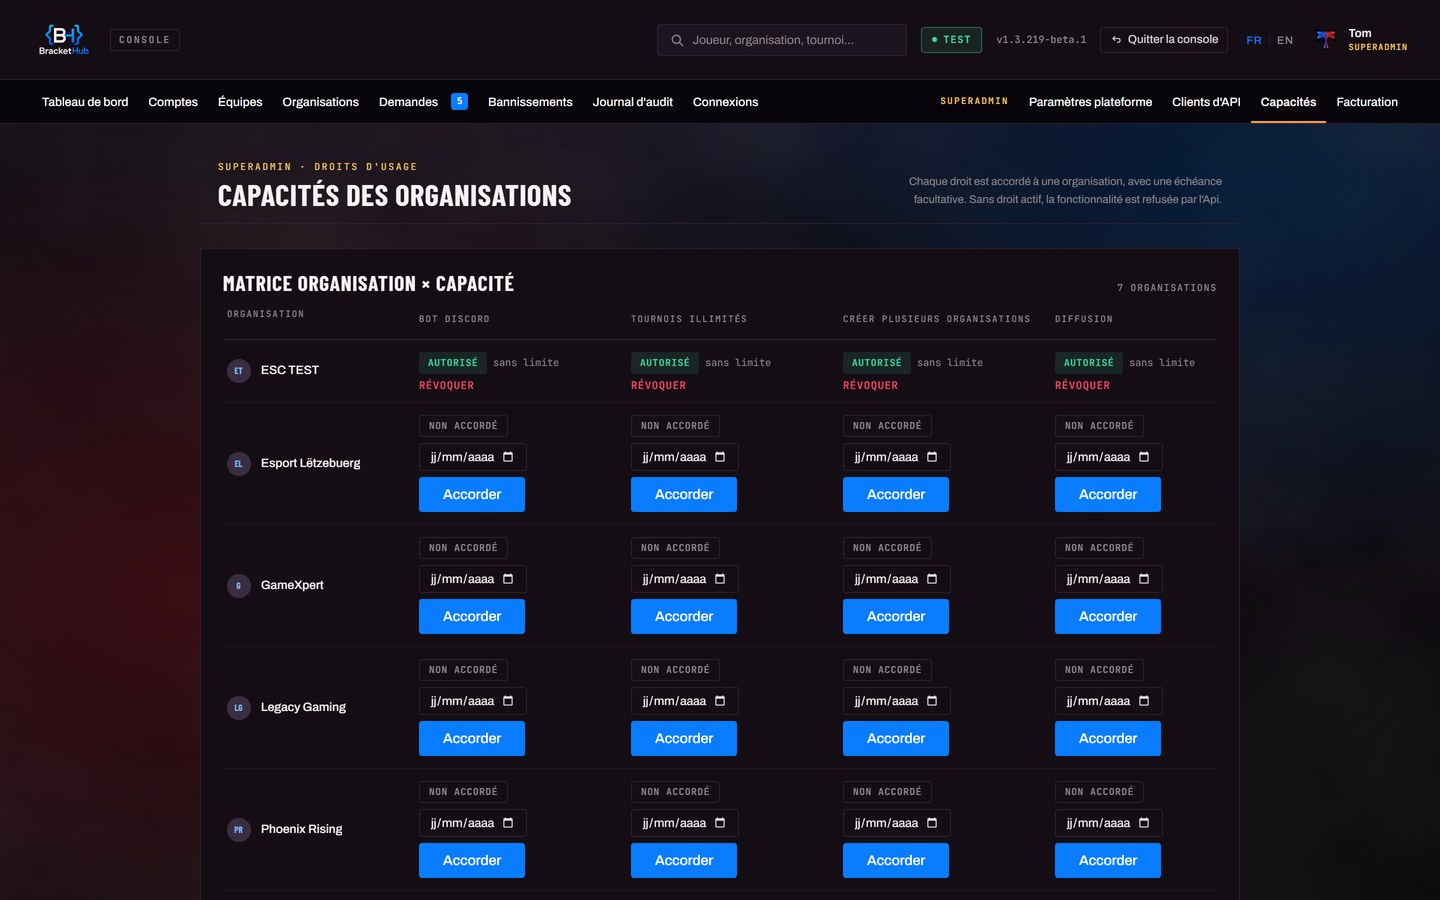Grant Diffusion to Legacy Gaming

(1108, 739)
